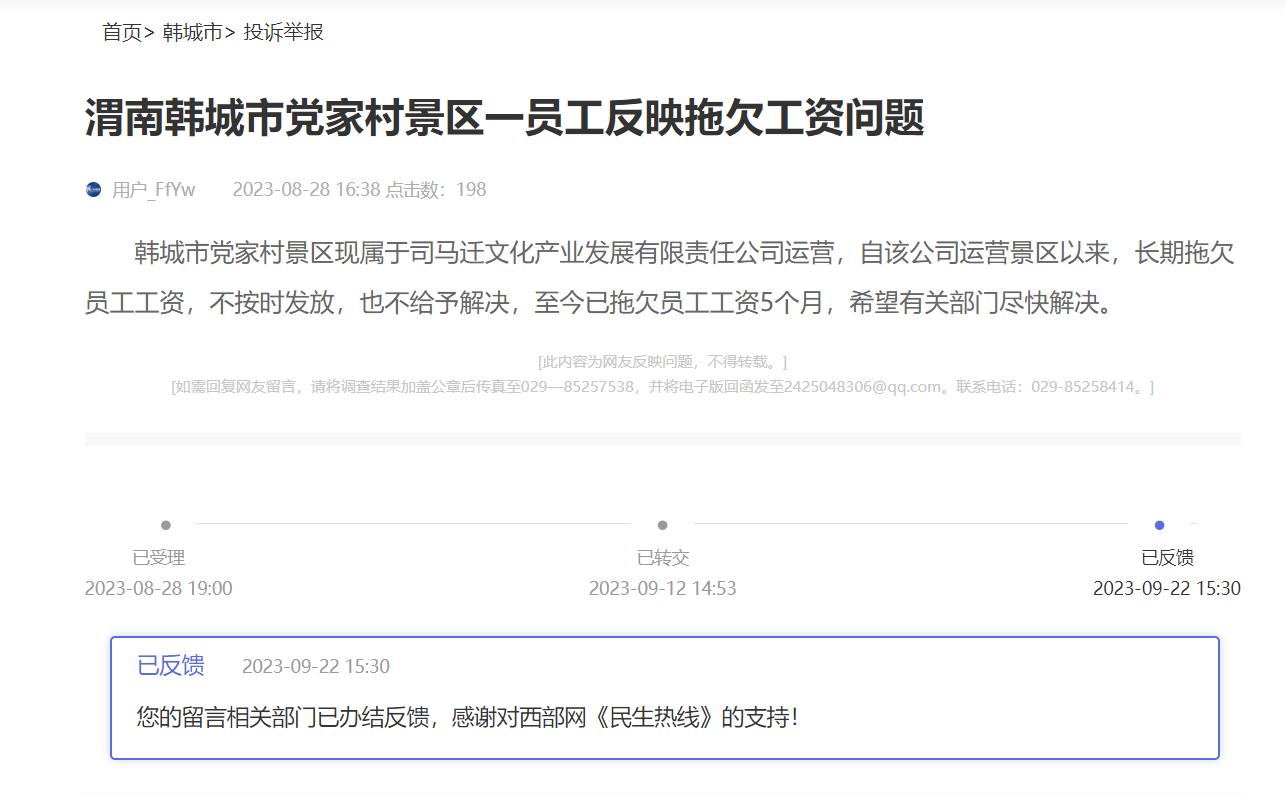Click the 2023-09-22 15:30 timeline timestamp
Screen dimensions: 1285x794
pyautogui.click(x=1167, y=588)
